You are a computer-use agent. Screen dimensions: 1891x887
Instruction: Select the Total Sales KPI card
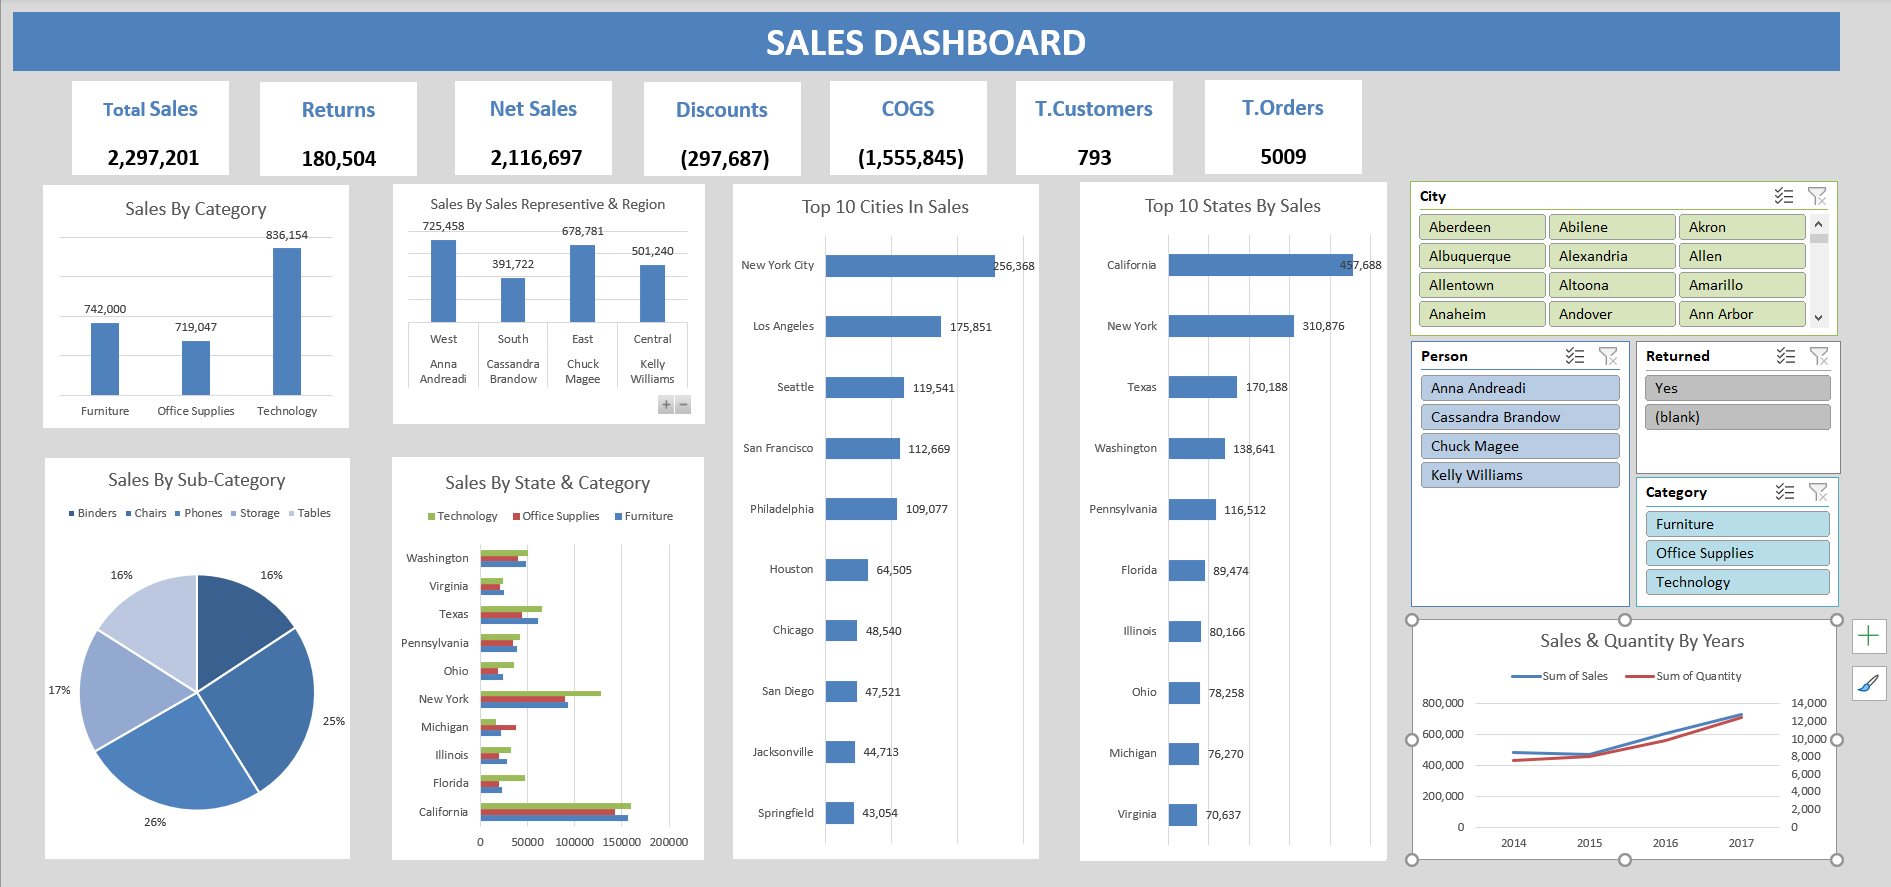[150, 128]
